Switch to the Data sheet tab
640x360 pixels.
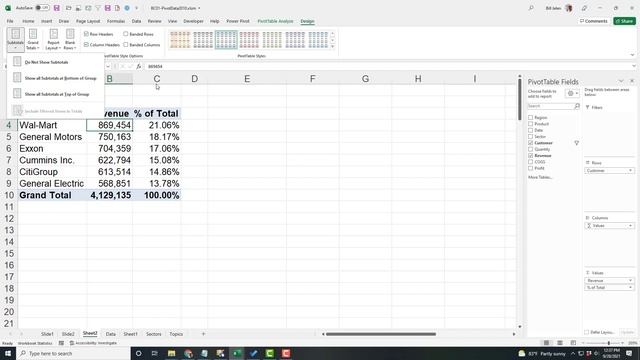pyautogui.click(x=111, y=334)
